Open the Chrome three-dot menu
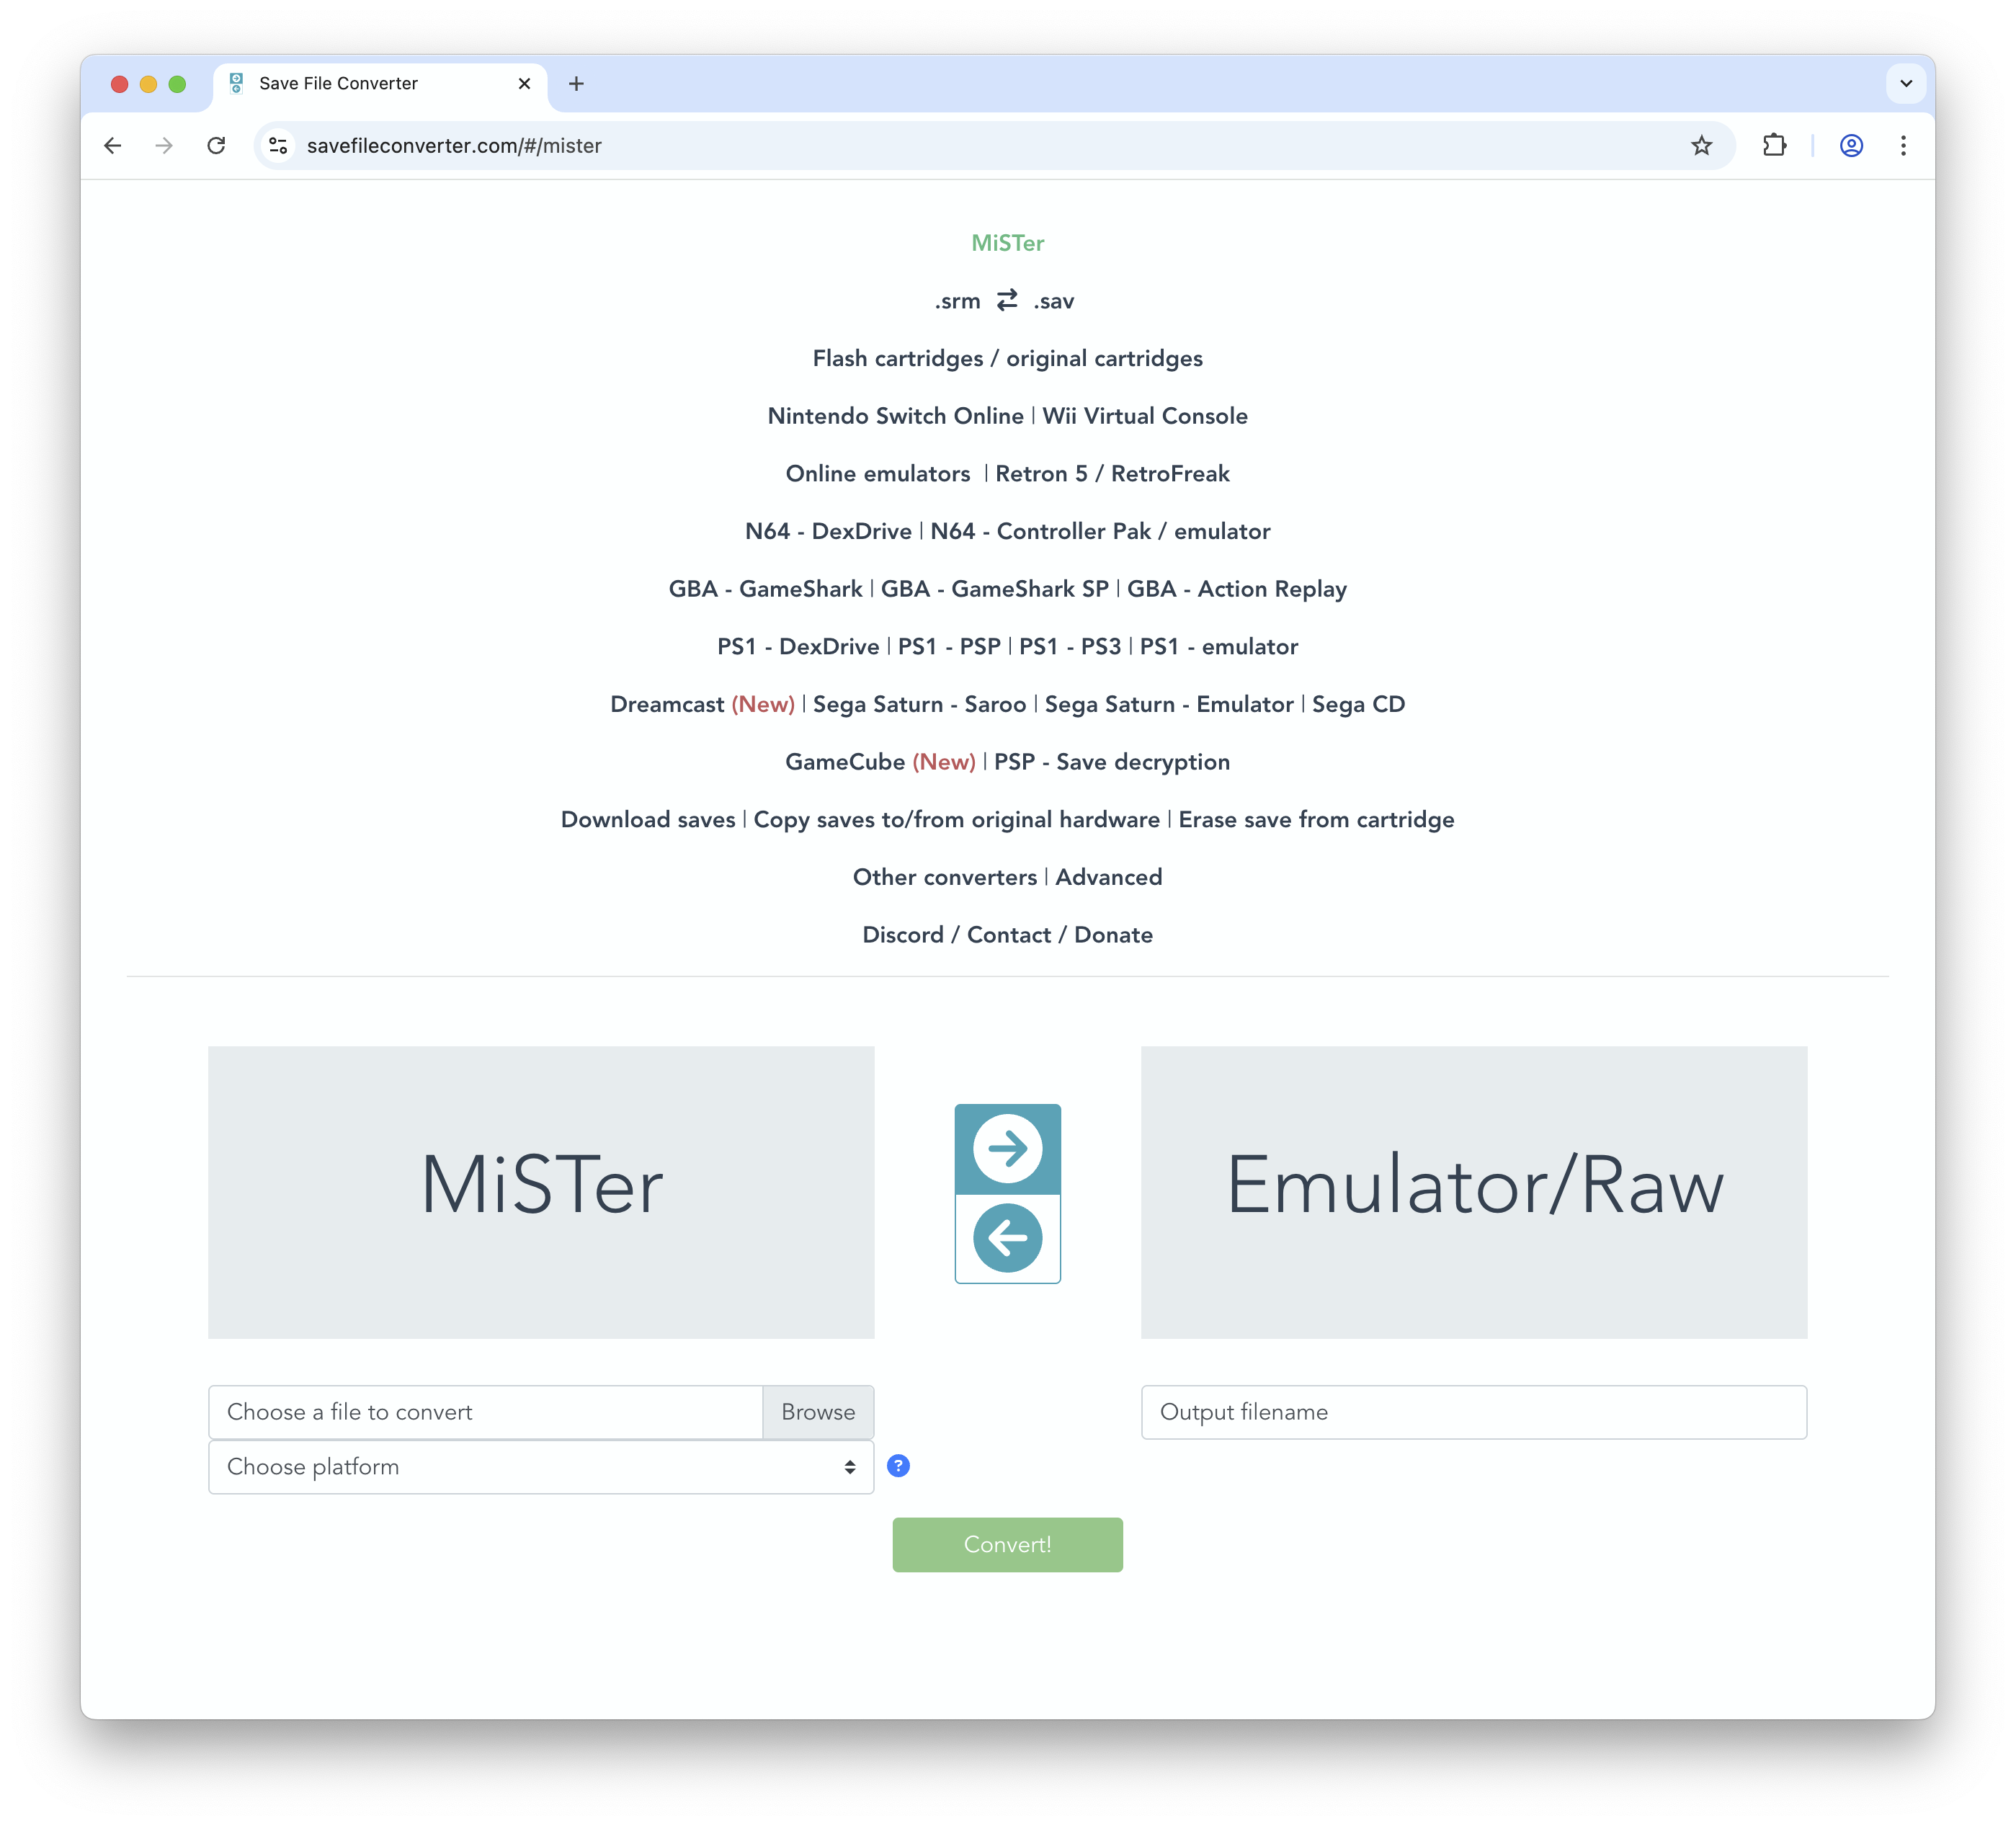Screen dimensions: 2016x1826 point(1903,146)
